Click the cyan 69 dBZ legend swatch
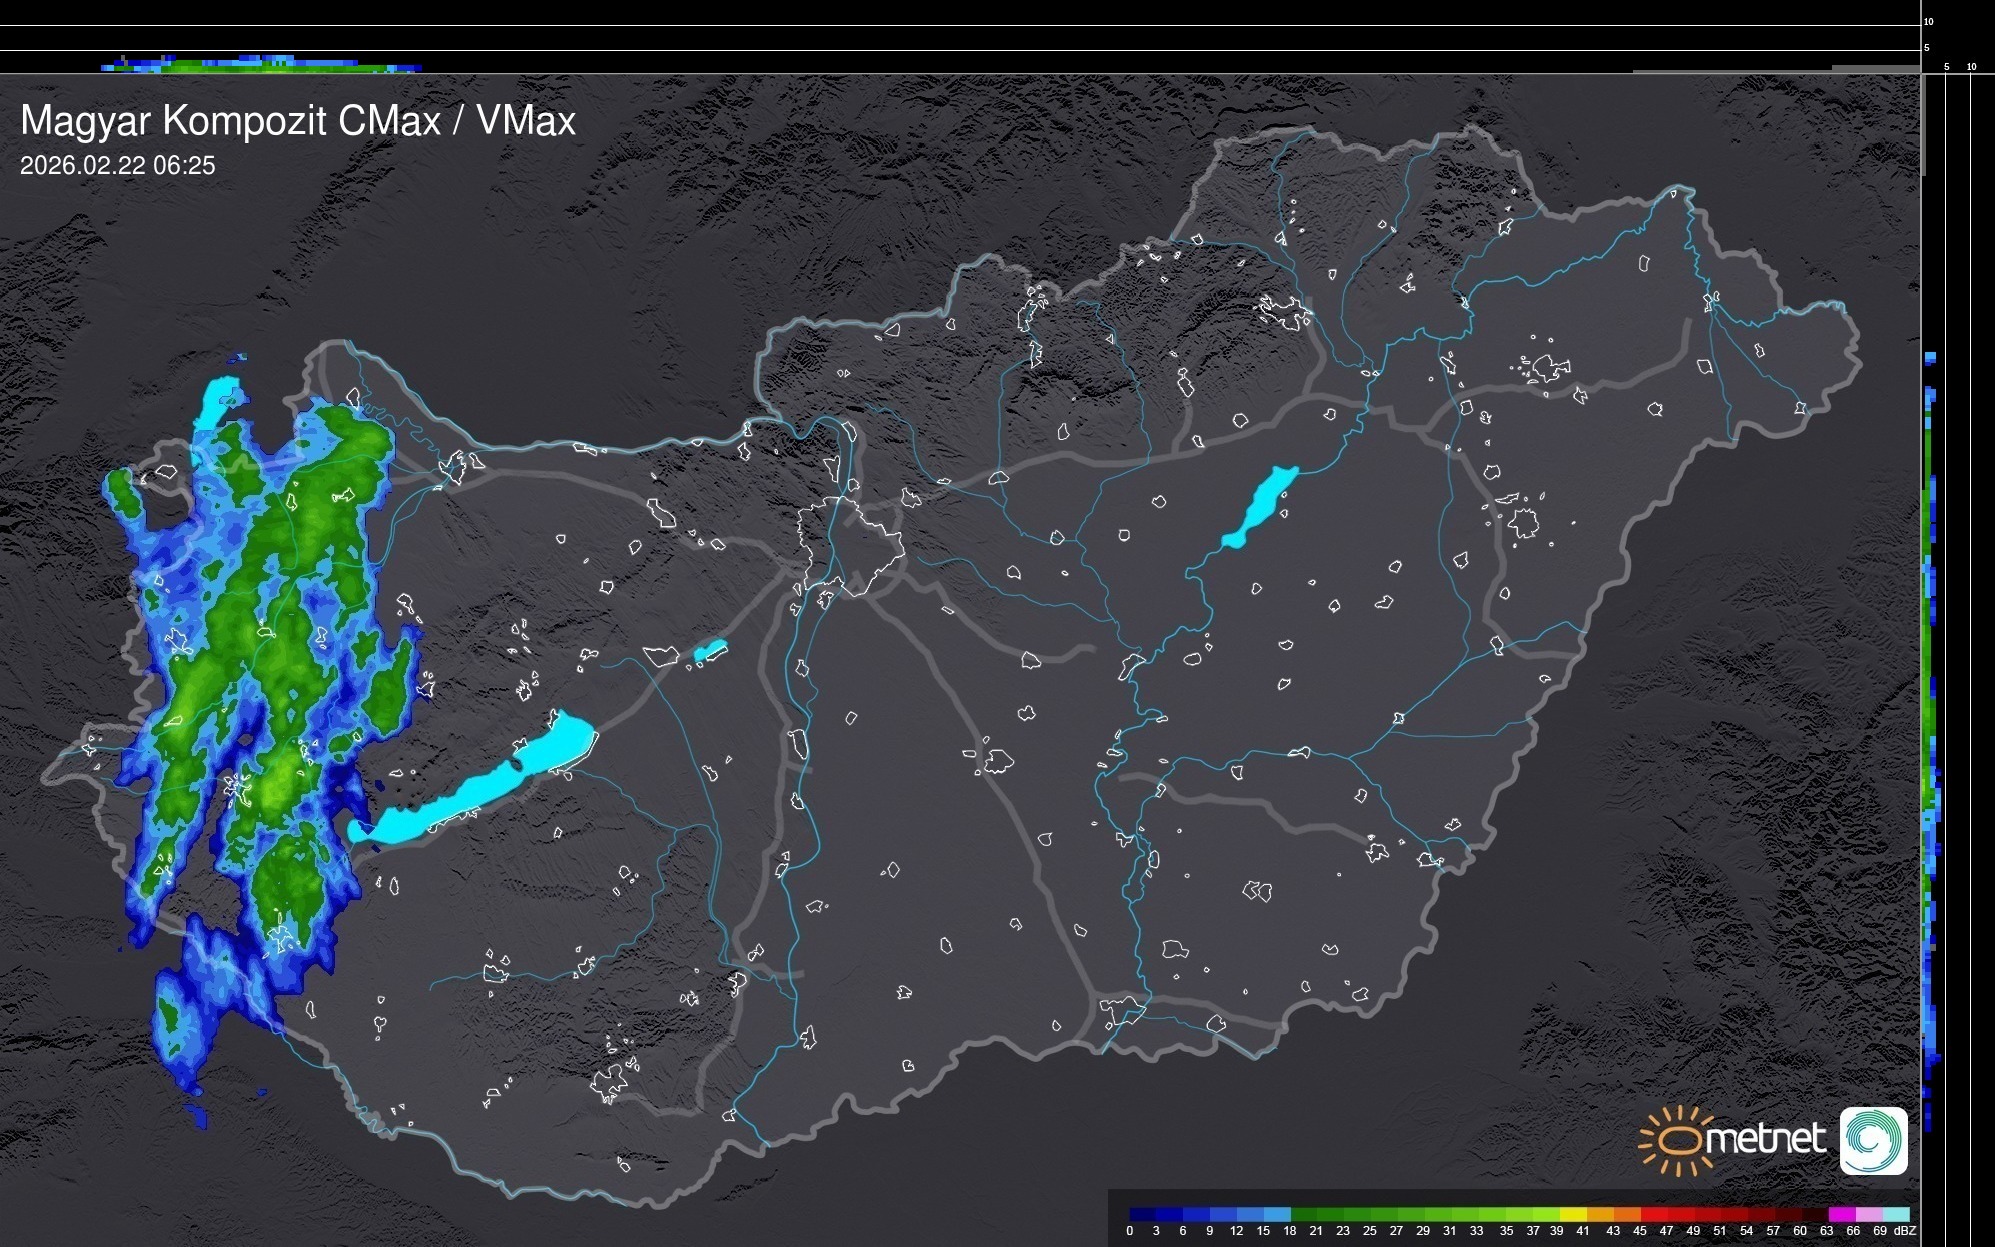This screenshot has height=1247, width=1995. point(1895,1214)
